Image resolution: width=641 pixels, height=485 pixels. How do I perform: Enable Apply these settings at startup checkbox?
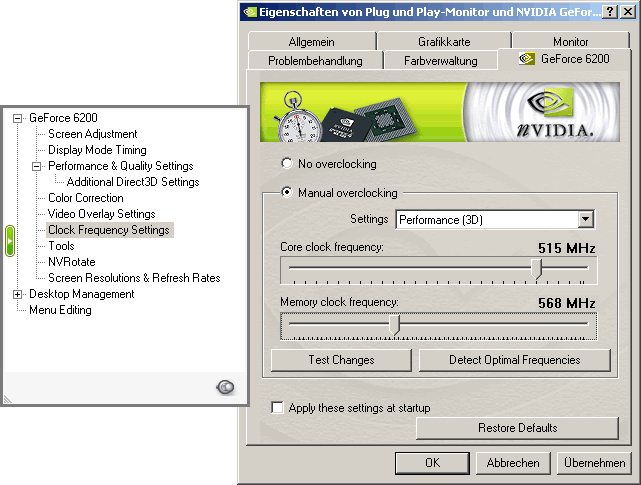[x=278, y=408]
